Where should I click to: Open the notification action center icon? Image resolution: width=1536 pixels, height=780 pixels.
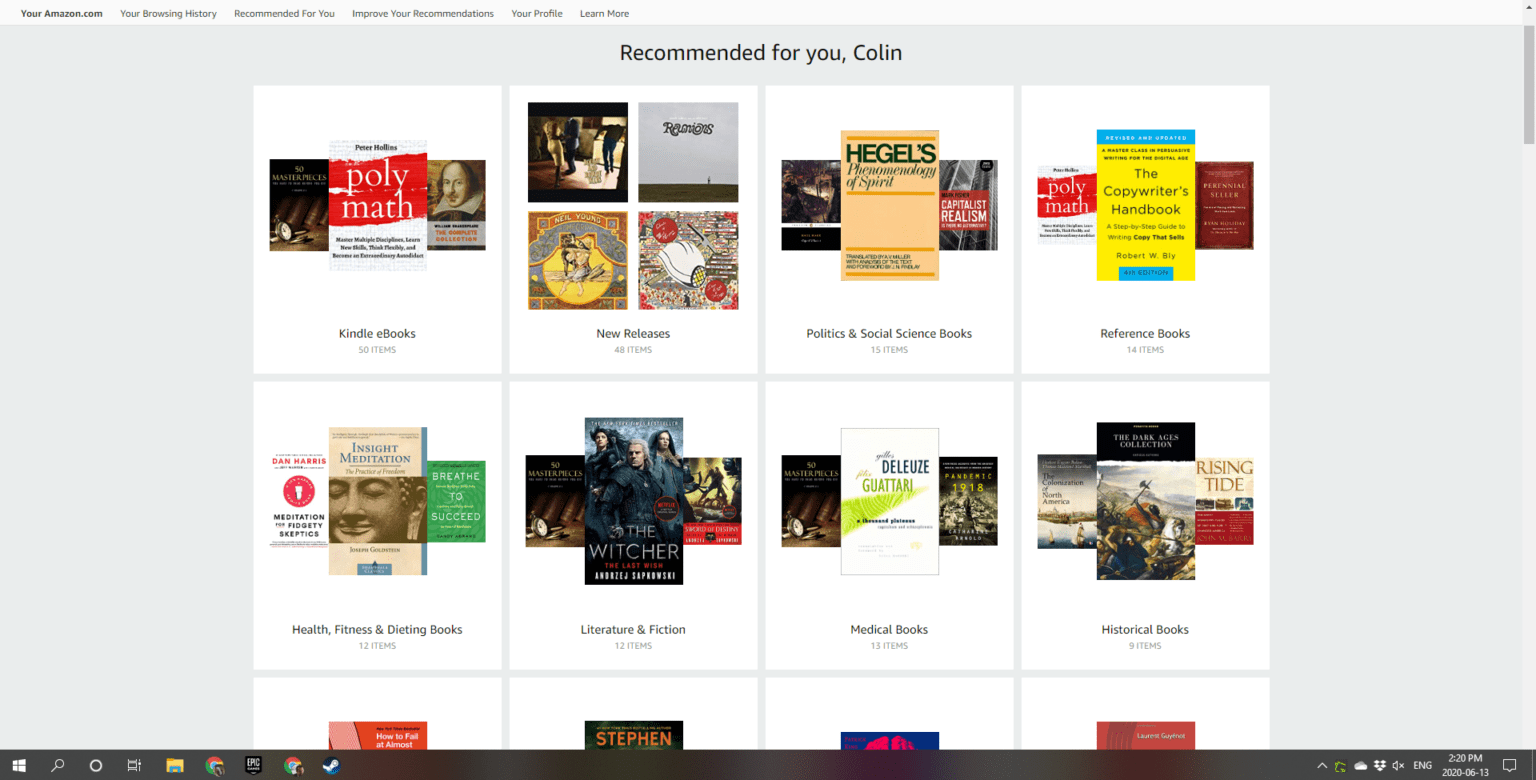pos(1509,765)
